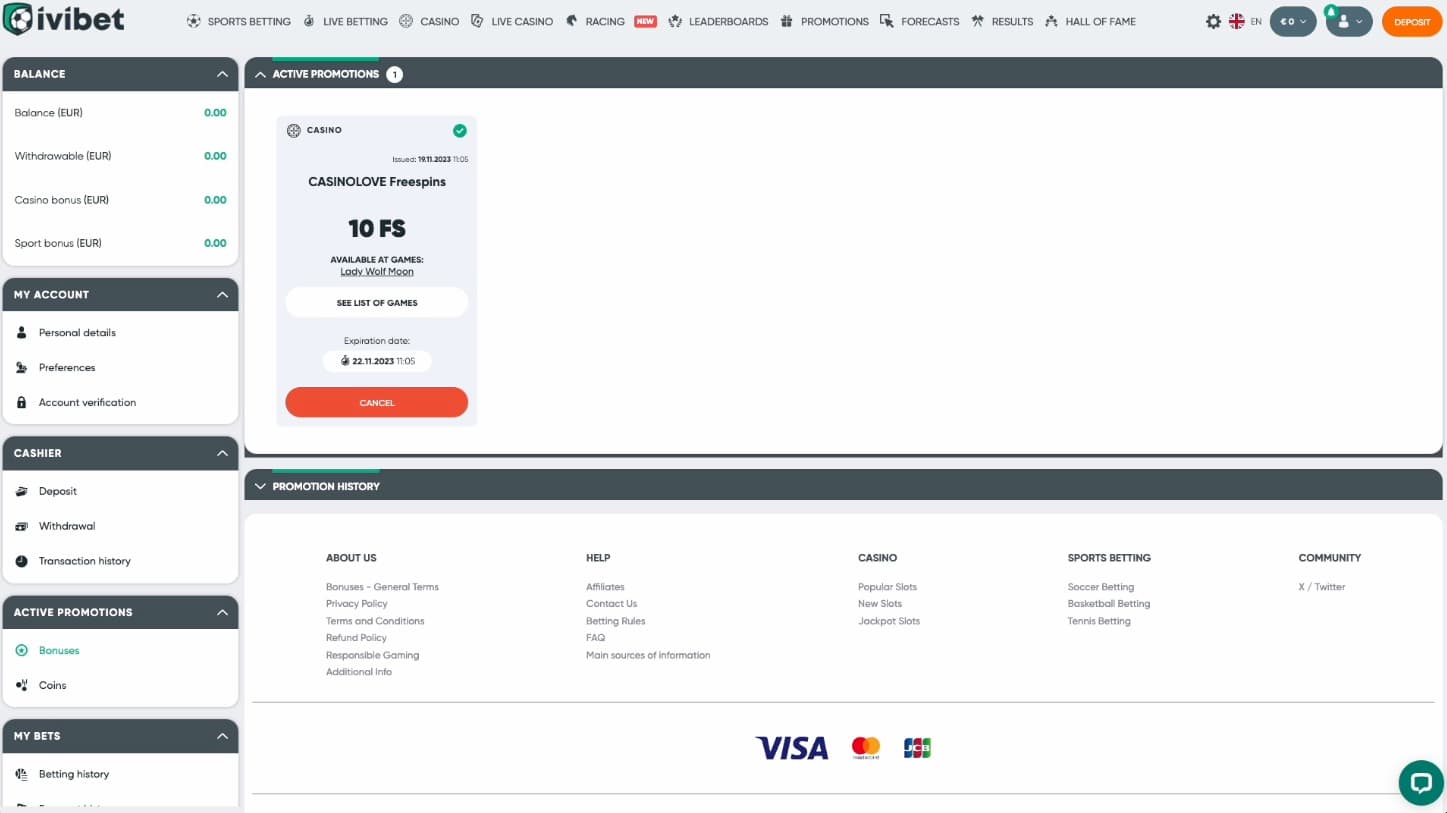Click the Bonuses icon in Active Promotions
Screen dimensions: 1447x813
[x=22, y=650]
